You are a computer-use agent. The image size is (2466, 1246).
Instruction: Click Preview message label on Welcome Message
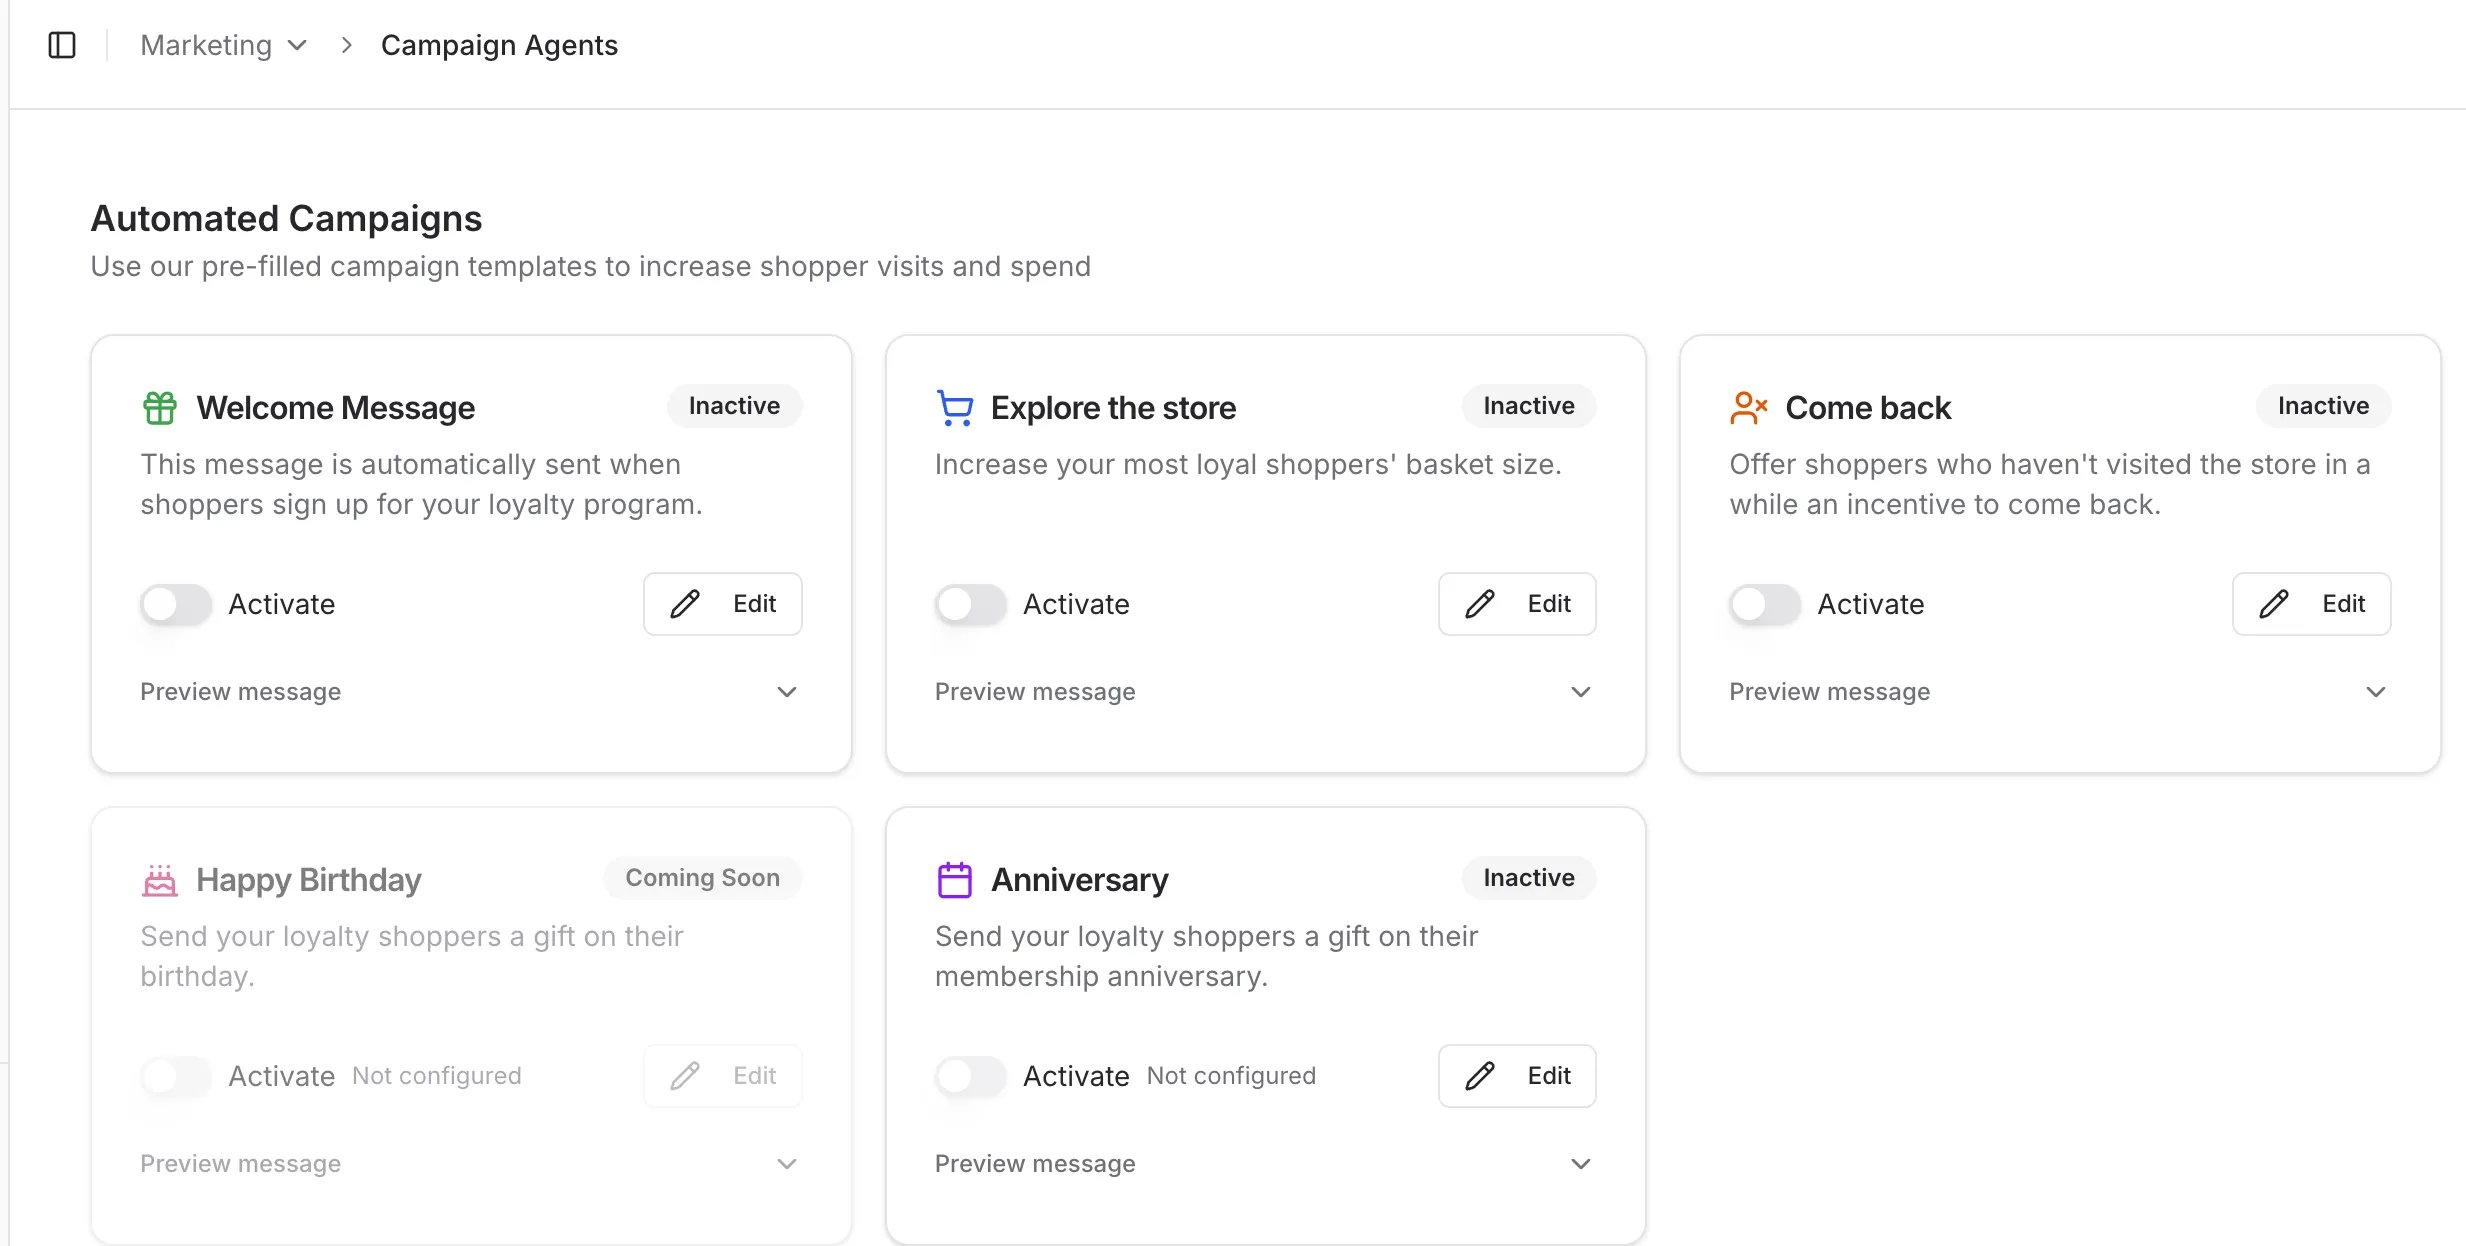(x=240, y=692)
